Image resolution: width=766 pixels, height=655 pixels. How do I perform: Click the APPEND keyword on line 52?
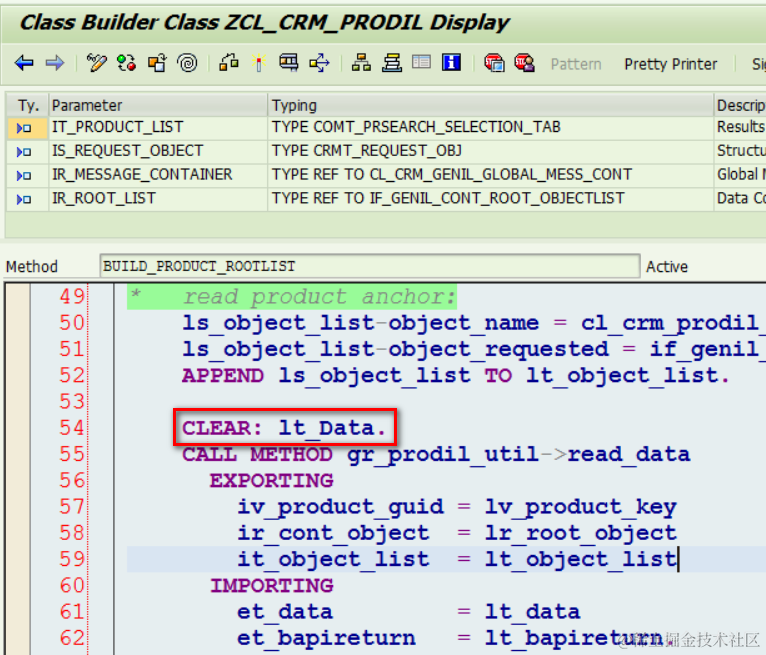pos(223,376)
